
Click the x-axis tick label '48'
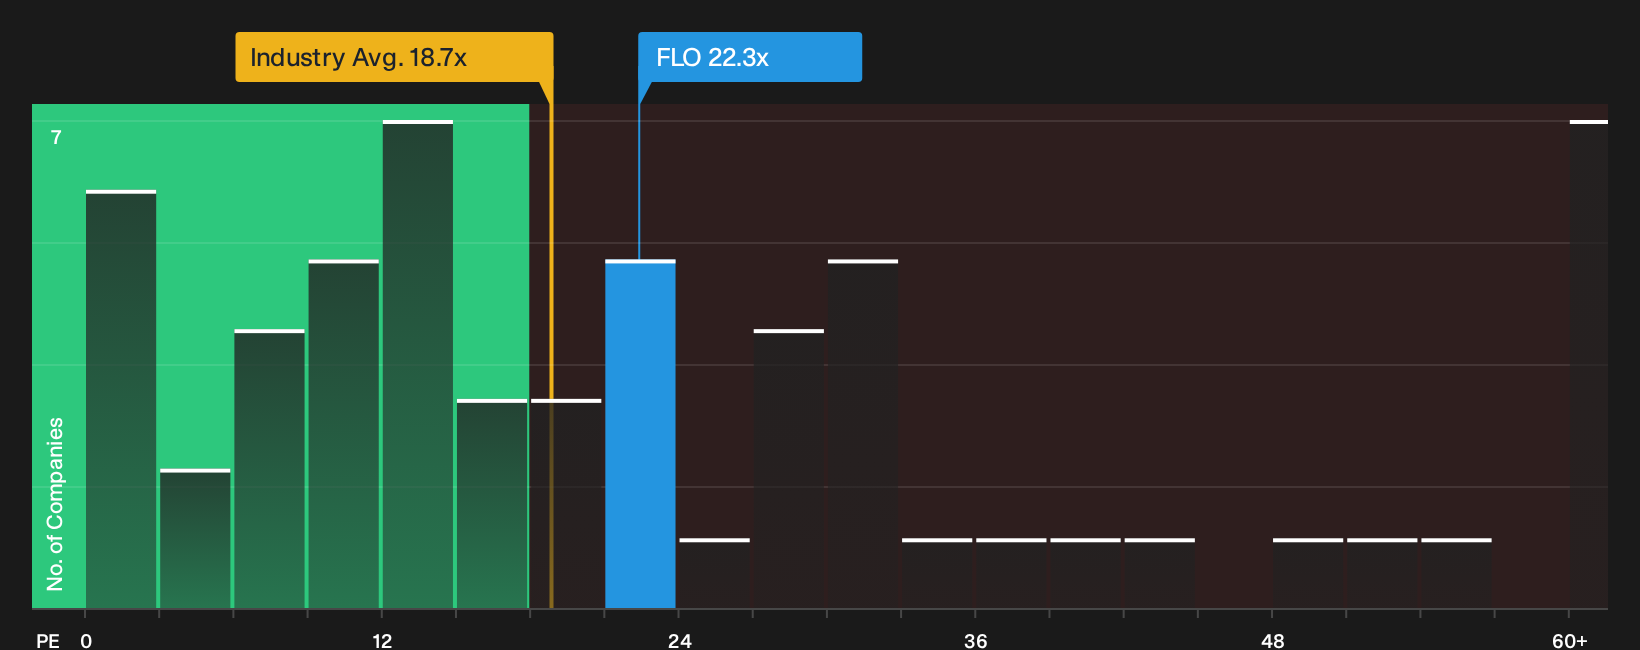pos(1272,640)
